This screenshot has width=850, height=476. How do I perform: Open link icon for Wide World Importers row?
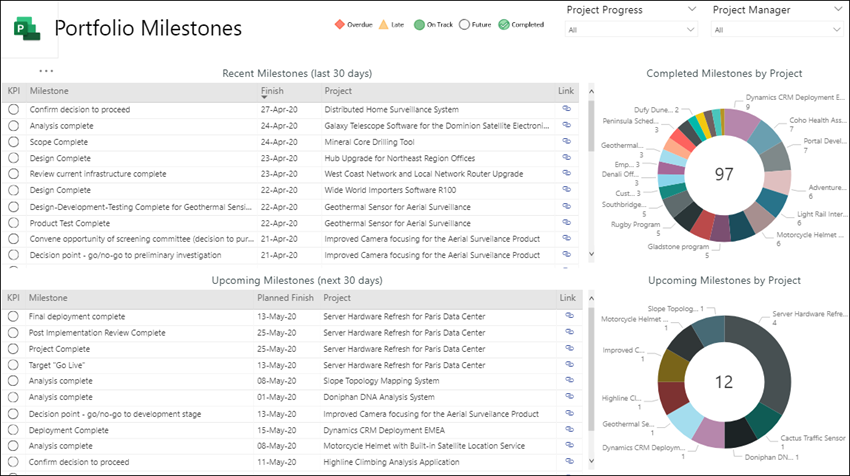(566, 190)
